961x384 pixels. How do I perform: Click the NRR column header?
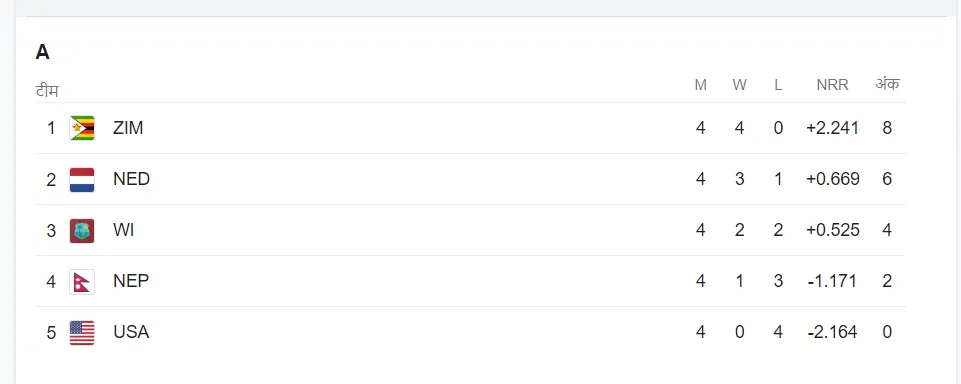coord(832,85)
